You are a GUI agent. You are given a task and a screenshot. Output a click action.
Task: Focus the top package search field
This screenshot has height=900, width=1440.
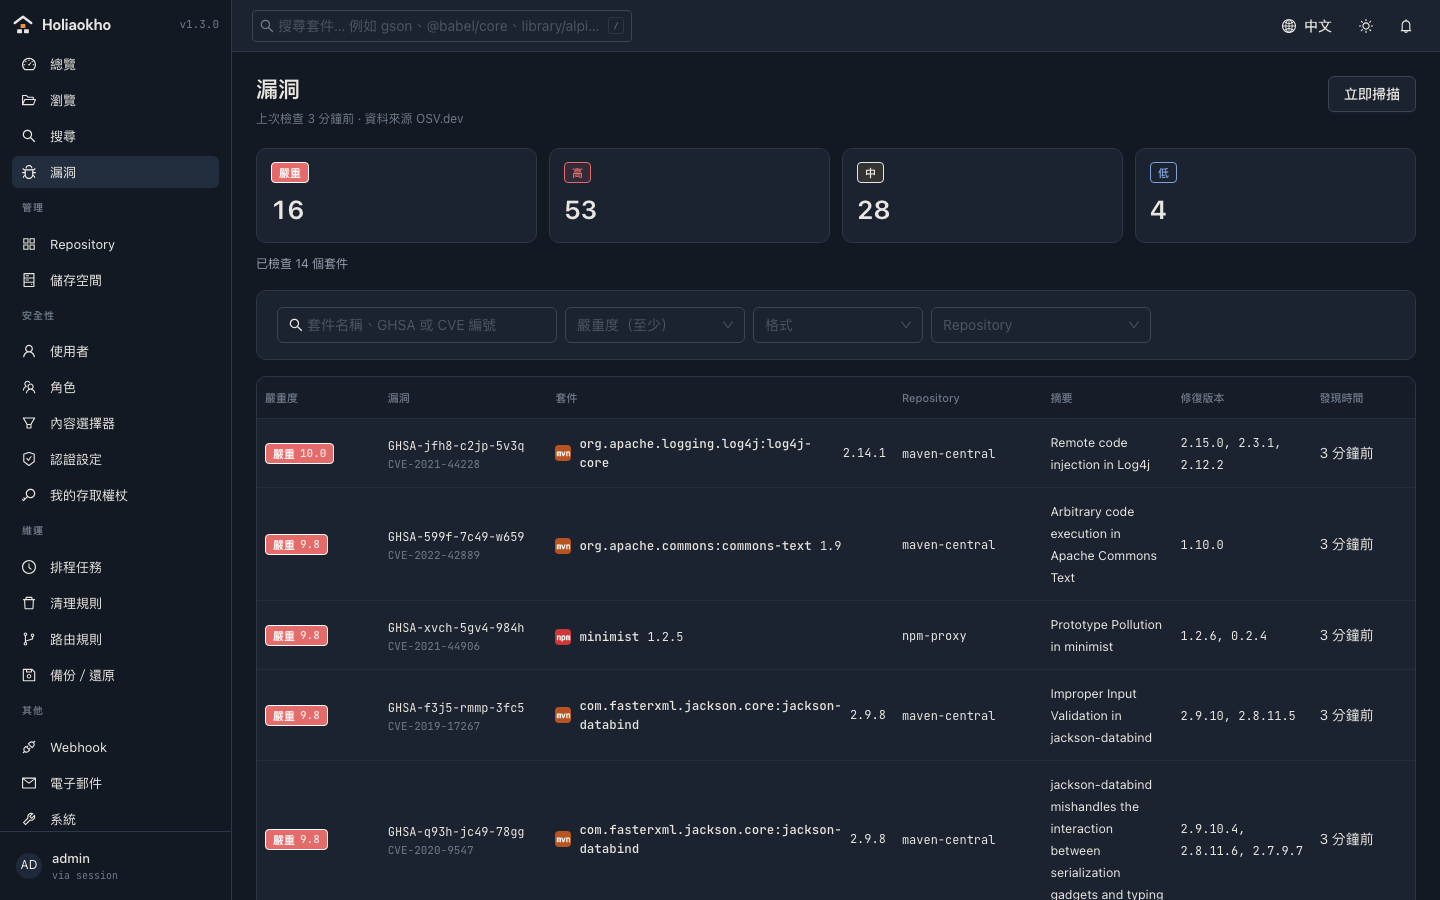(441, 26)
